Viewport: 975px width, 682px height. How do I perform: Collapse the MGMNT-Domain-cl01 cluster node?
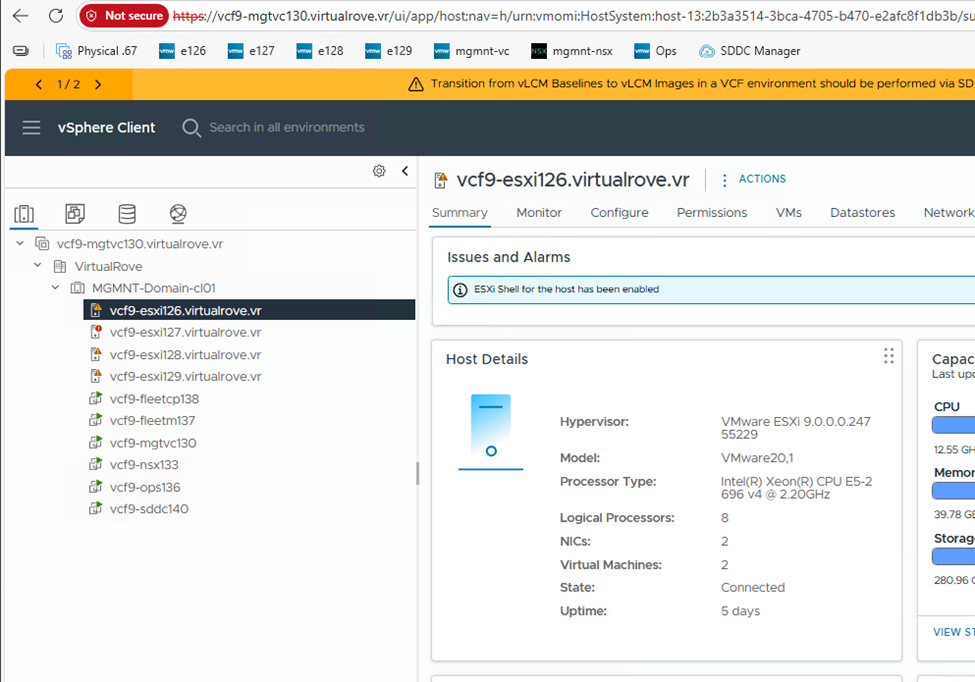point(56,287)
